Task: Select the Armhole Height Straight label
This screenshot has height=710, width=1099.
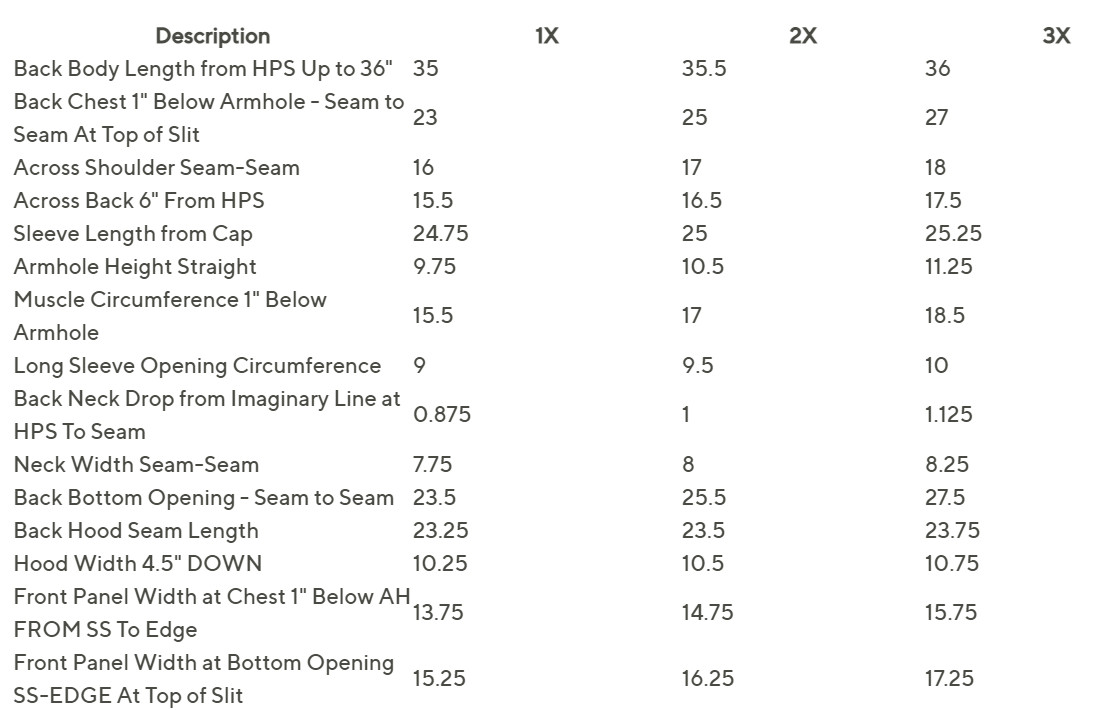Action: point(135,267)
